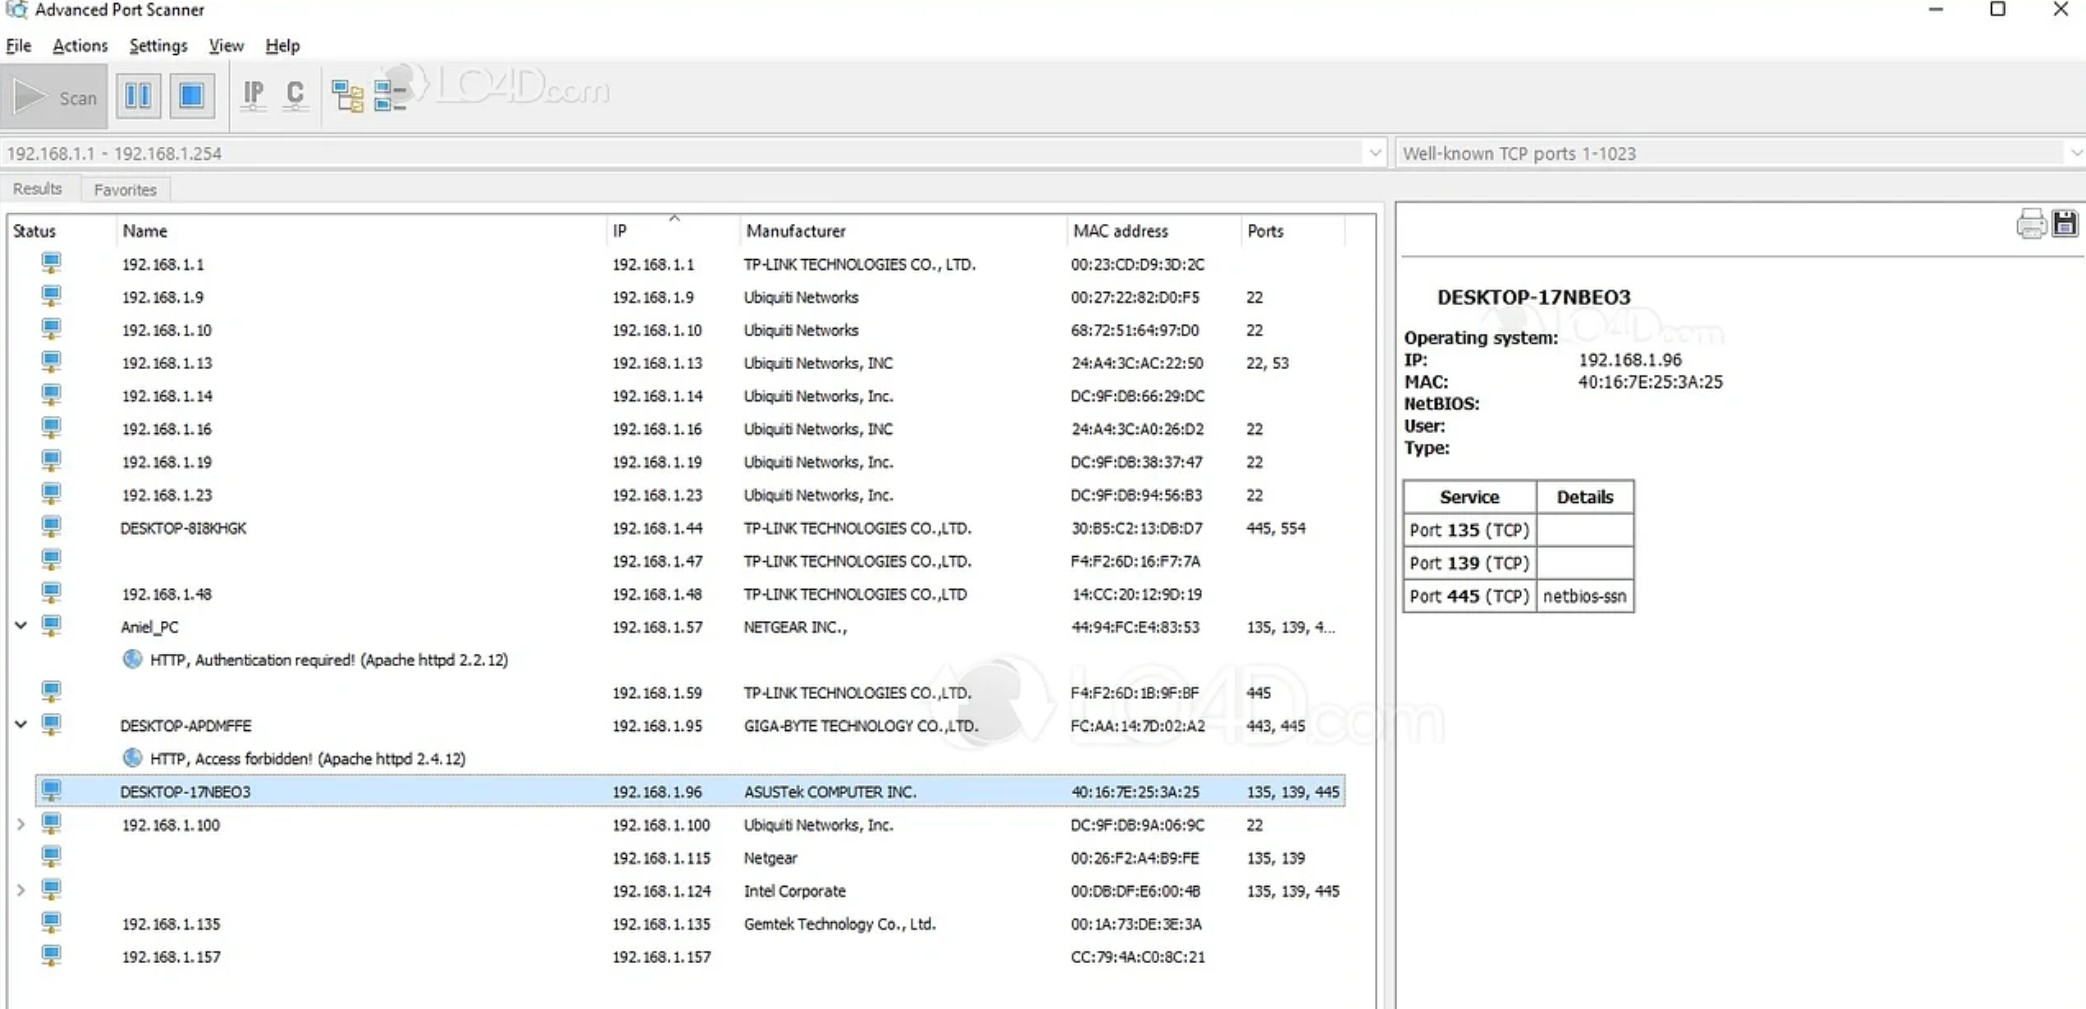The image size is (2086, 1009).
Task: Click the ports cell showing 22, 53
Action: (1267, 363)
